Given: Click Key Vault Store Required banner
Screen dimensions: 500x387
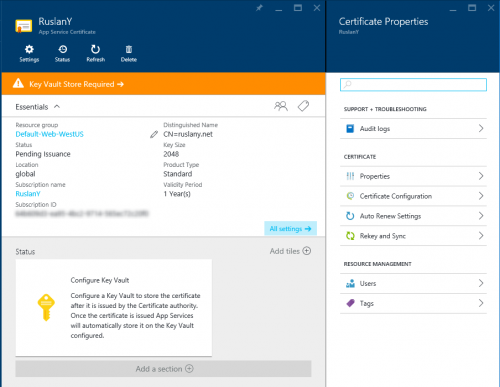Looking at the screenshot, I should pyautogui.click(x=163, y=84).
